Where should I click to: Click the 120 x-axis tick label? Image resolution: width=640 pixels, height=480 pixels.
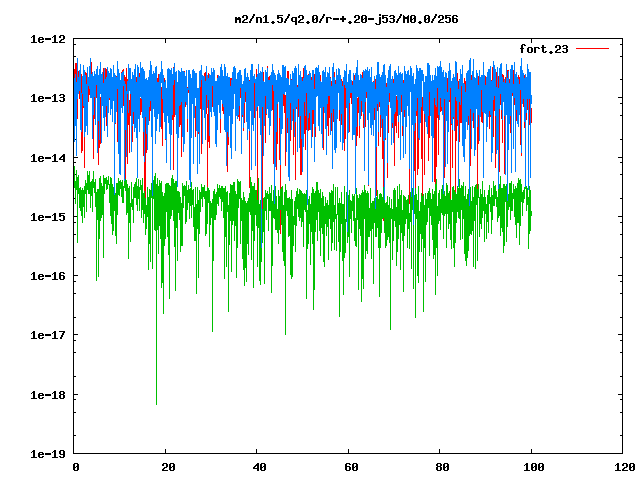(625, 467)
